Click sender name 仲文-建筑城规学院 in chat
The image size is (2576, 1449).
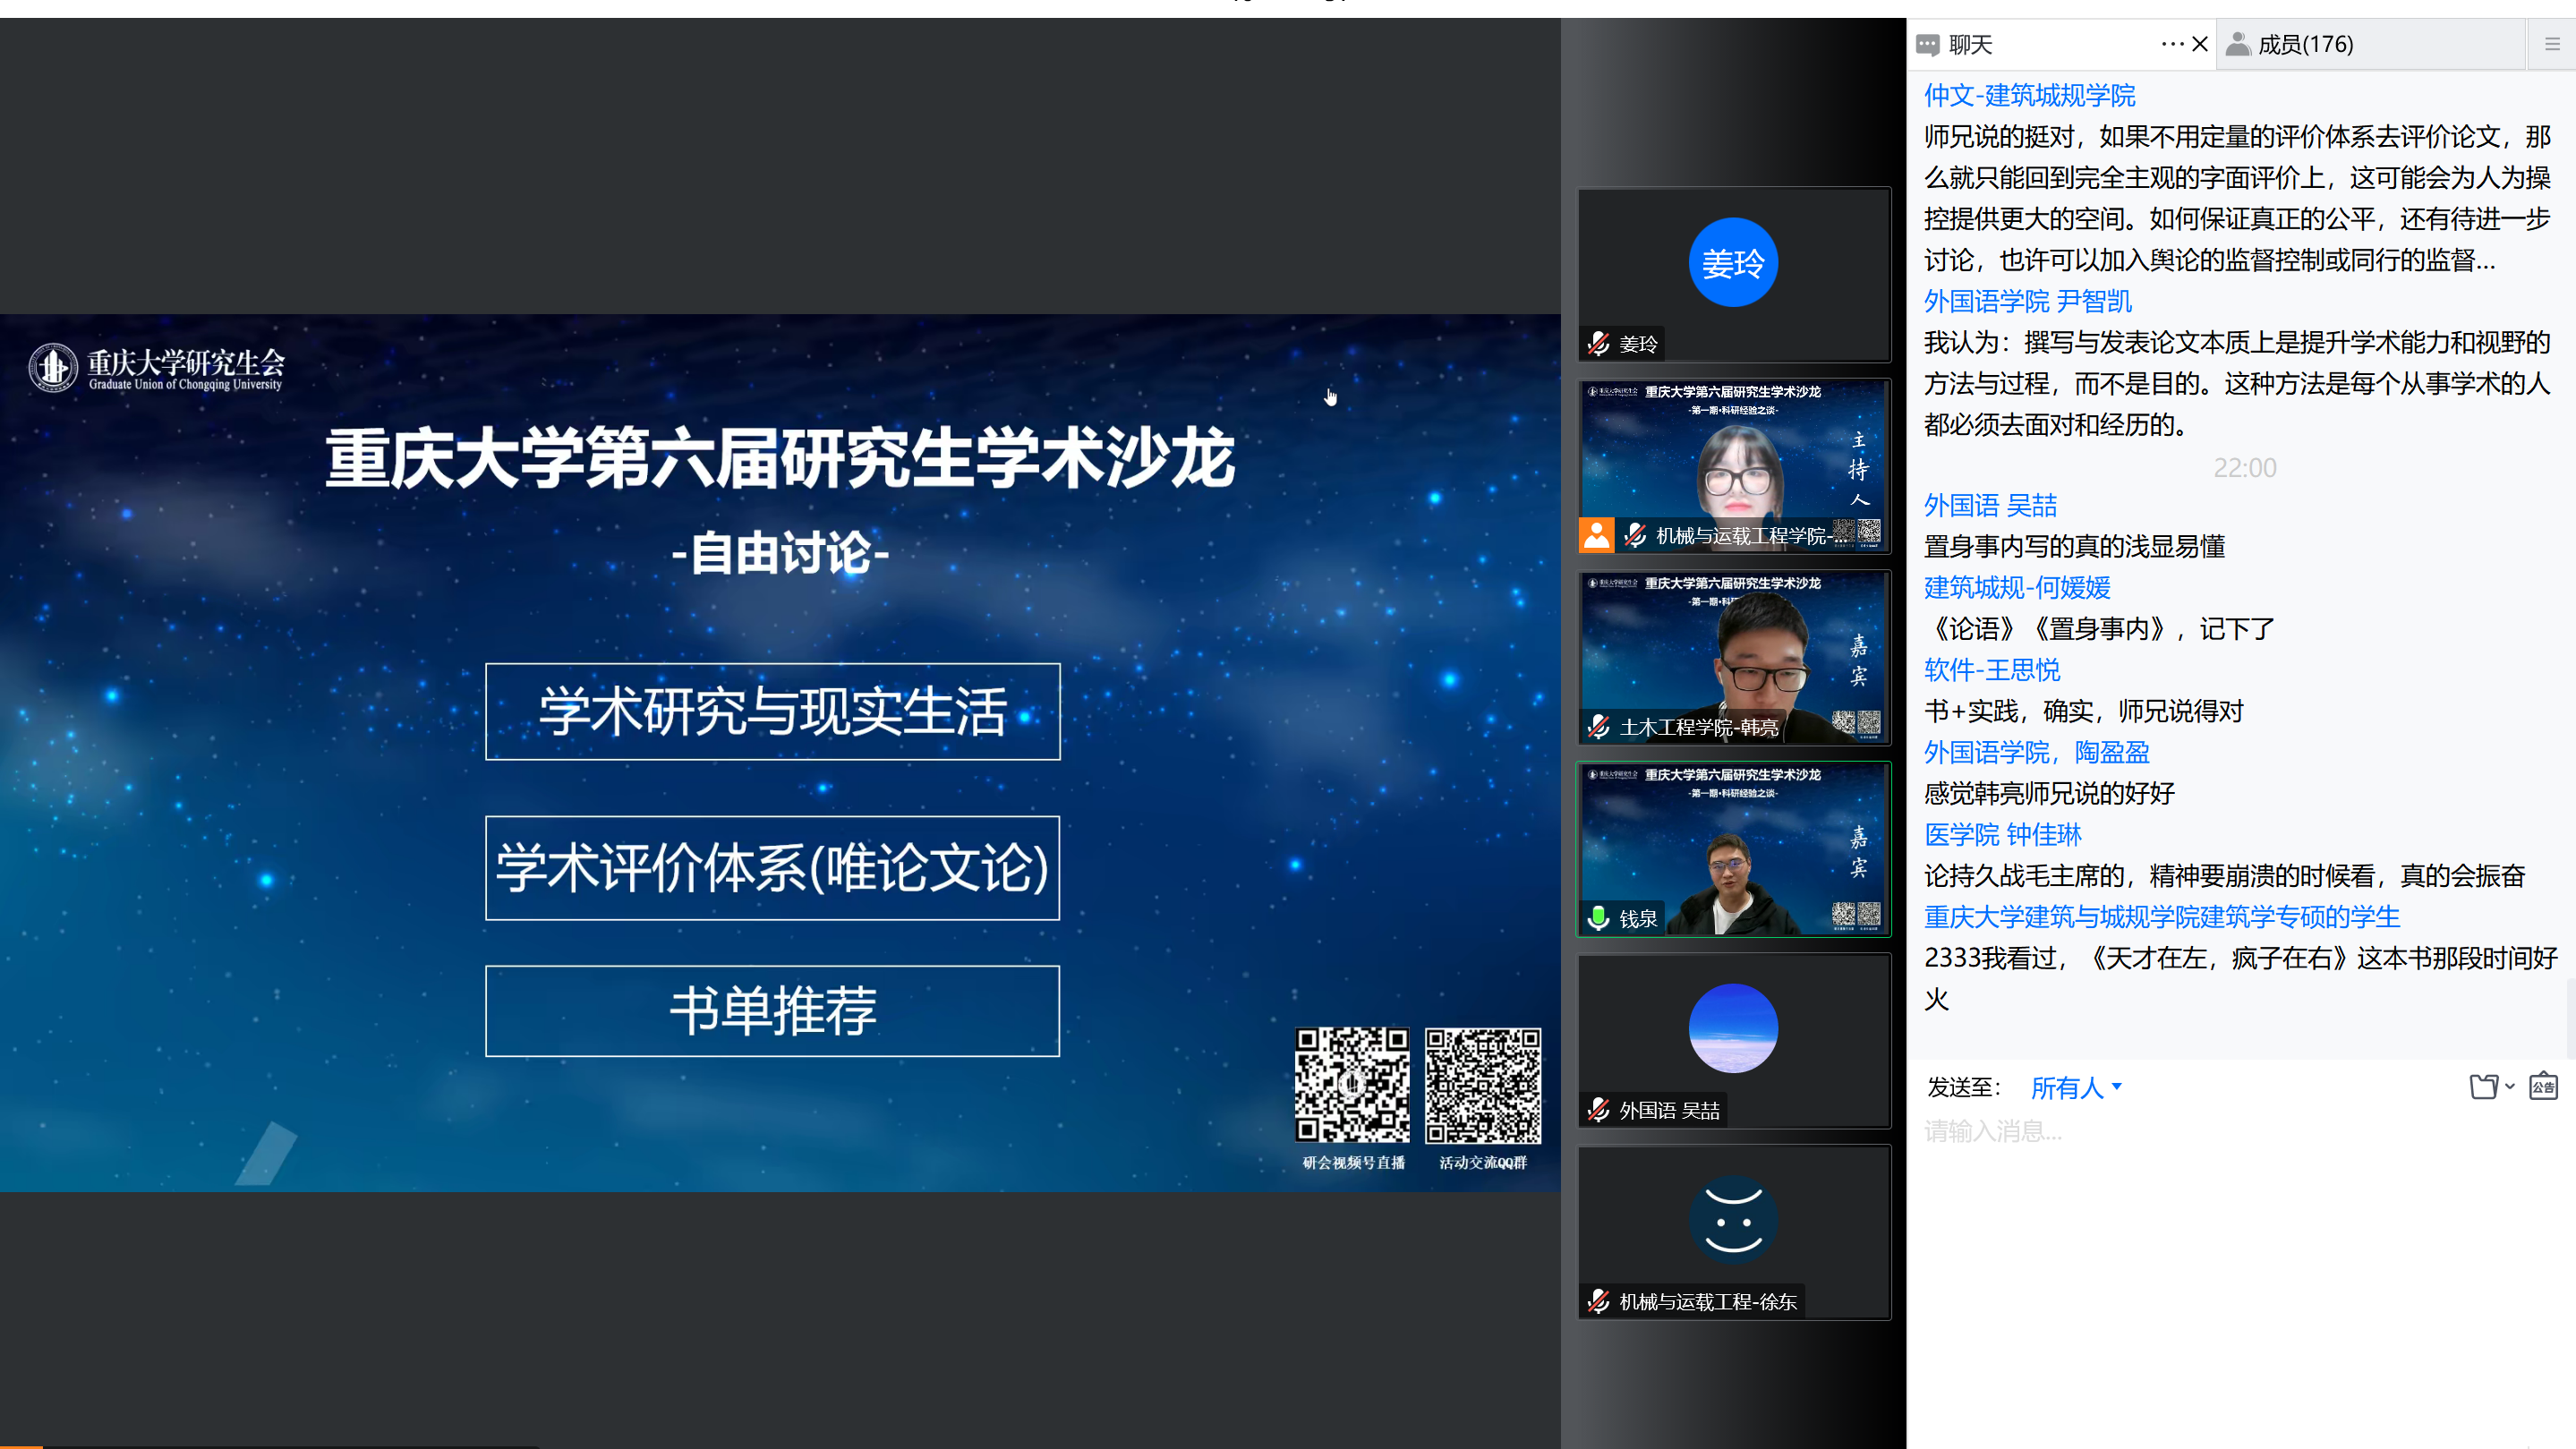point(2029,95)
